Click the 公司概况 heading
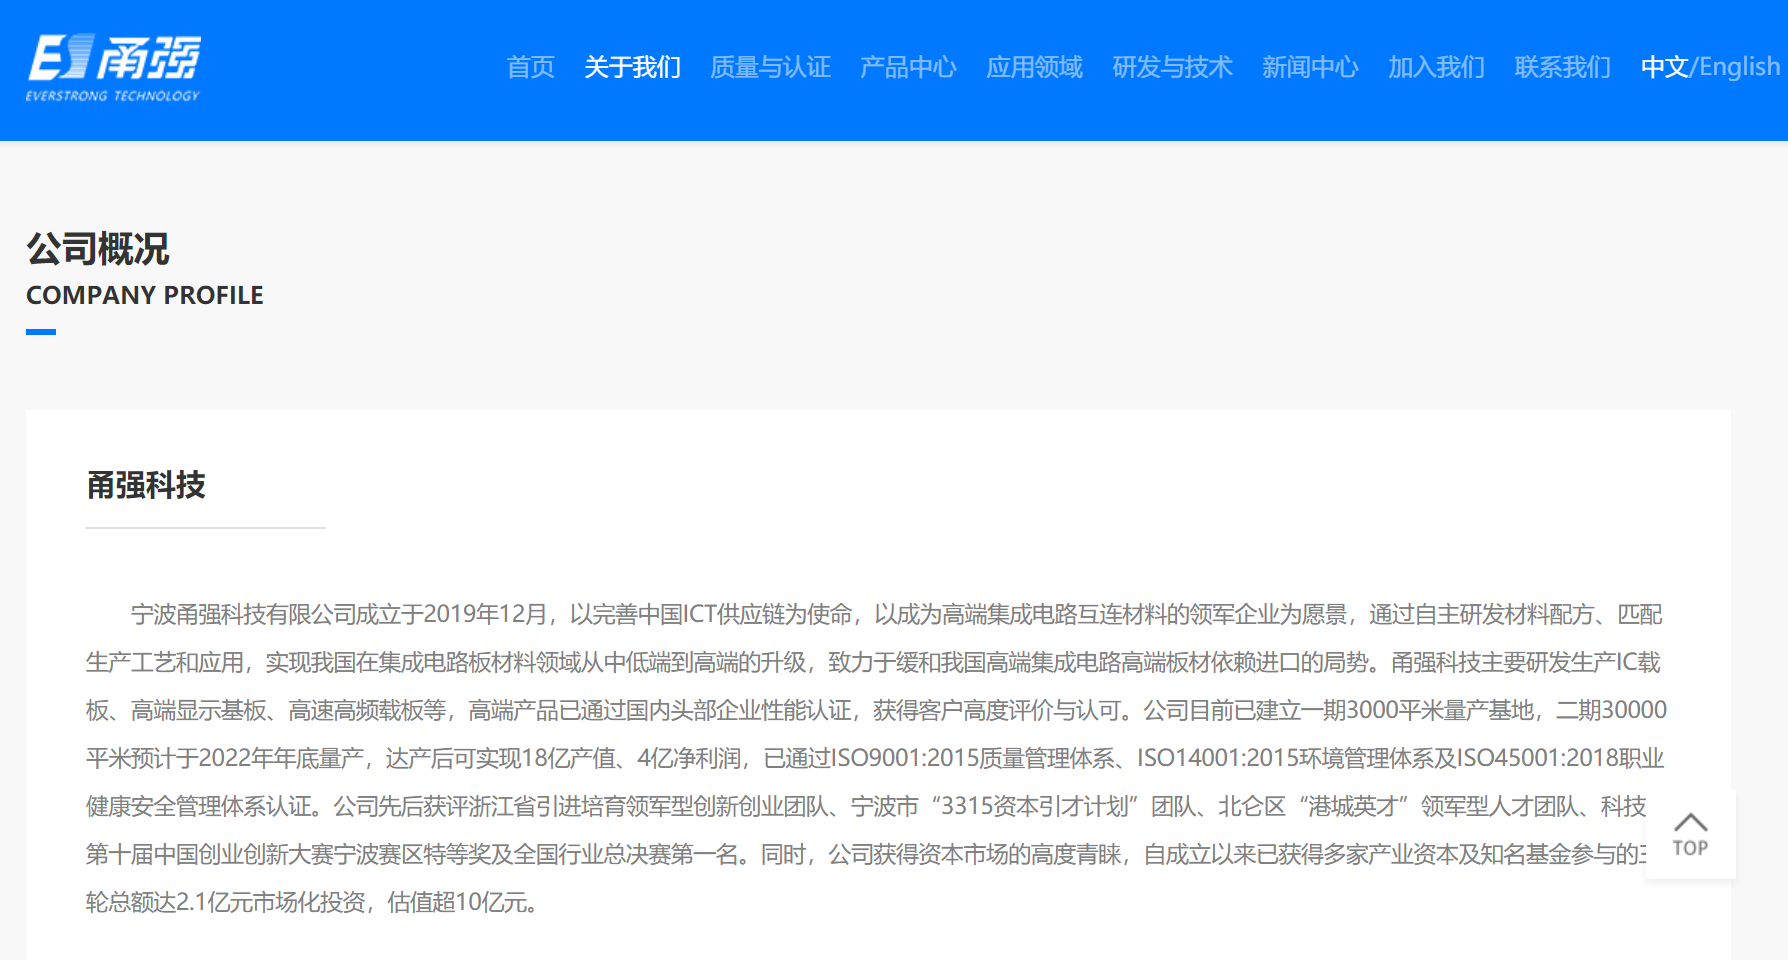The image size is (1788, 960). coord(98,249)
